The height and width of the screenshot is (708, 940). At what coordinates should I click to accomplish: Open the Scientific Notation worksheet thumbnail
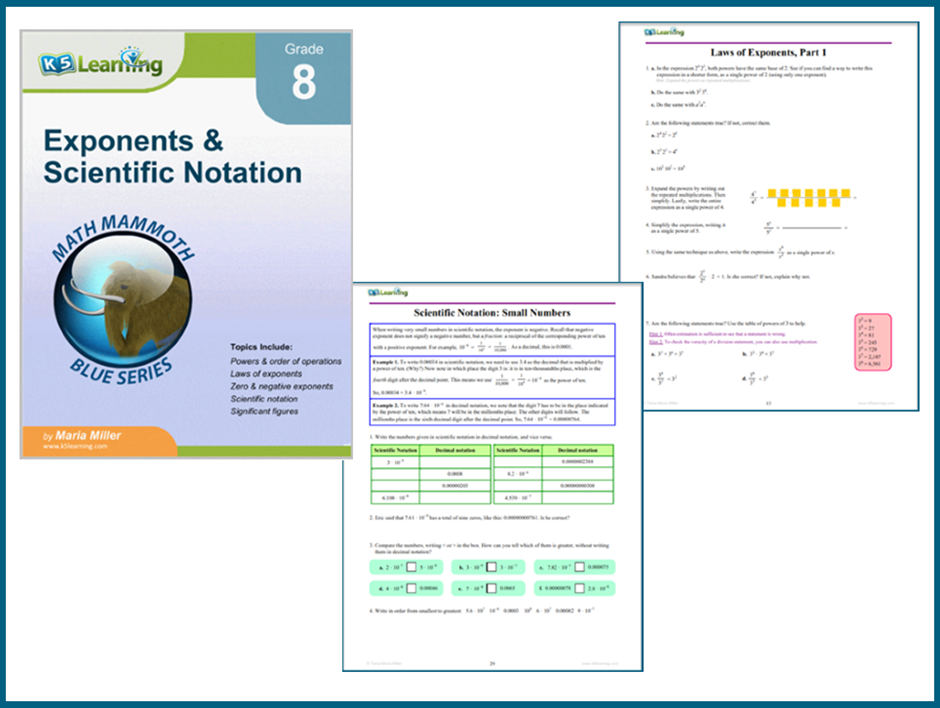pyautogui.click(x=492, y=477)
